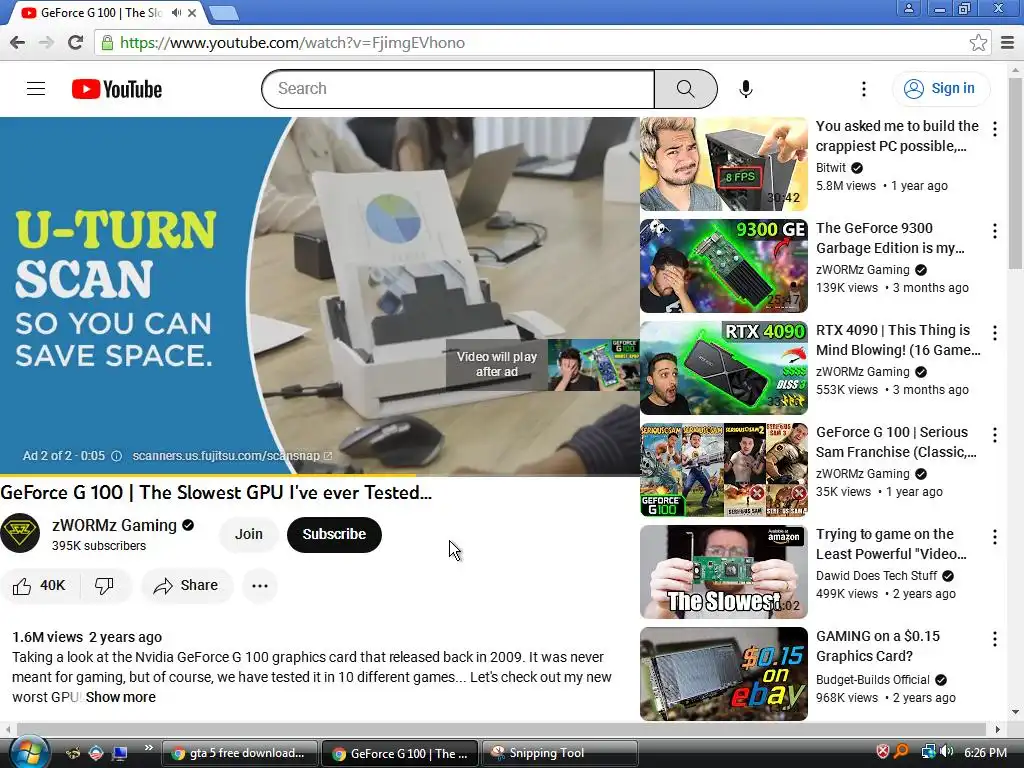The height and width of the screenshot is (768, 1024).
Task: Switch to Snipping Tool in taskbar
Action: [x=559, y=753]
